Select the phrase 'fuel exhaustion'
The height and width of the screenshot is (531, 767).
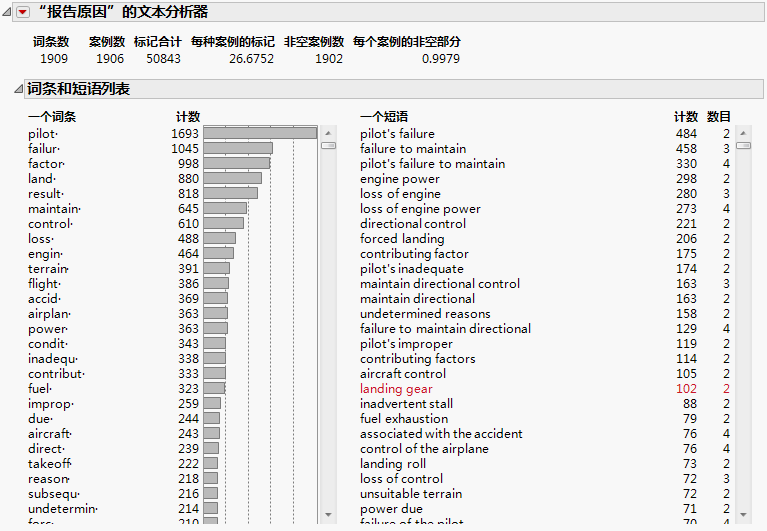click(404, 419)
